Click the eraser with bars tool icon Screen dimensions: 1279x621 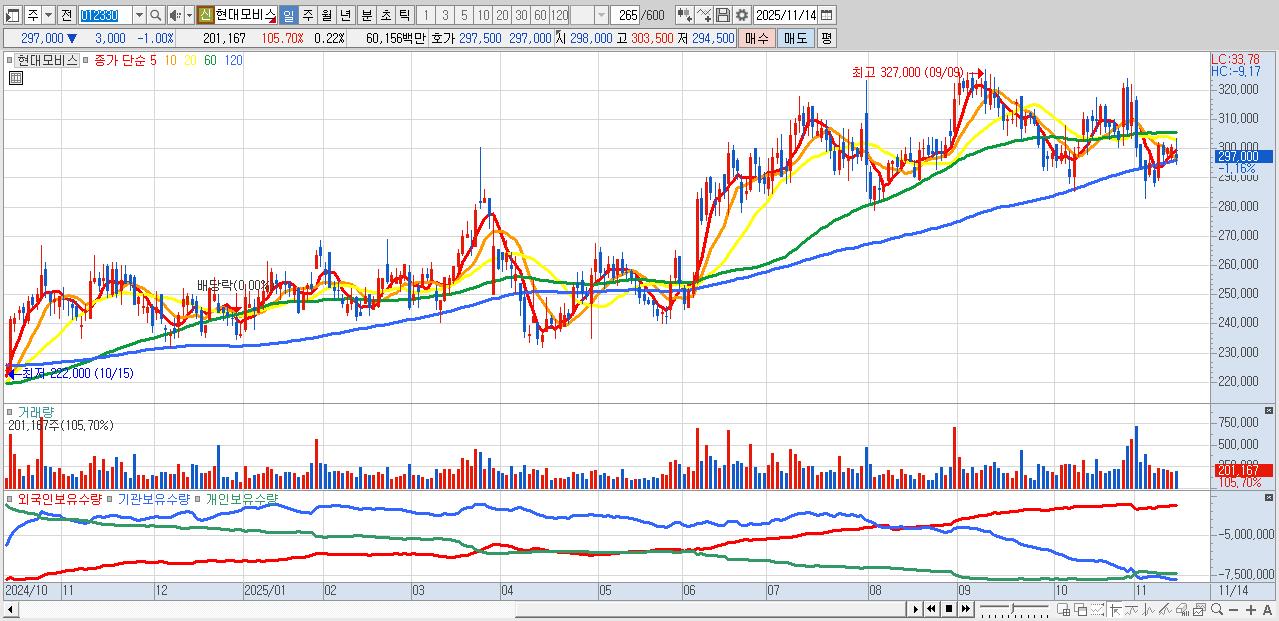pyautogui.click(x=1182, y=609)
